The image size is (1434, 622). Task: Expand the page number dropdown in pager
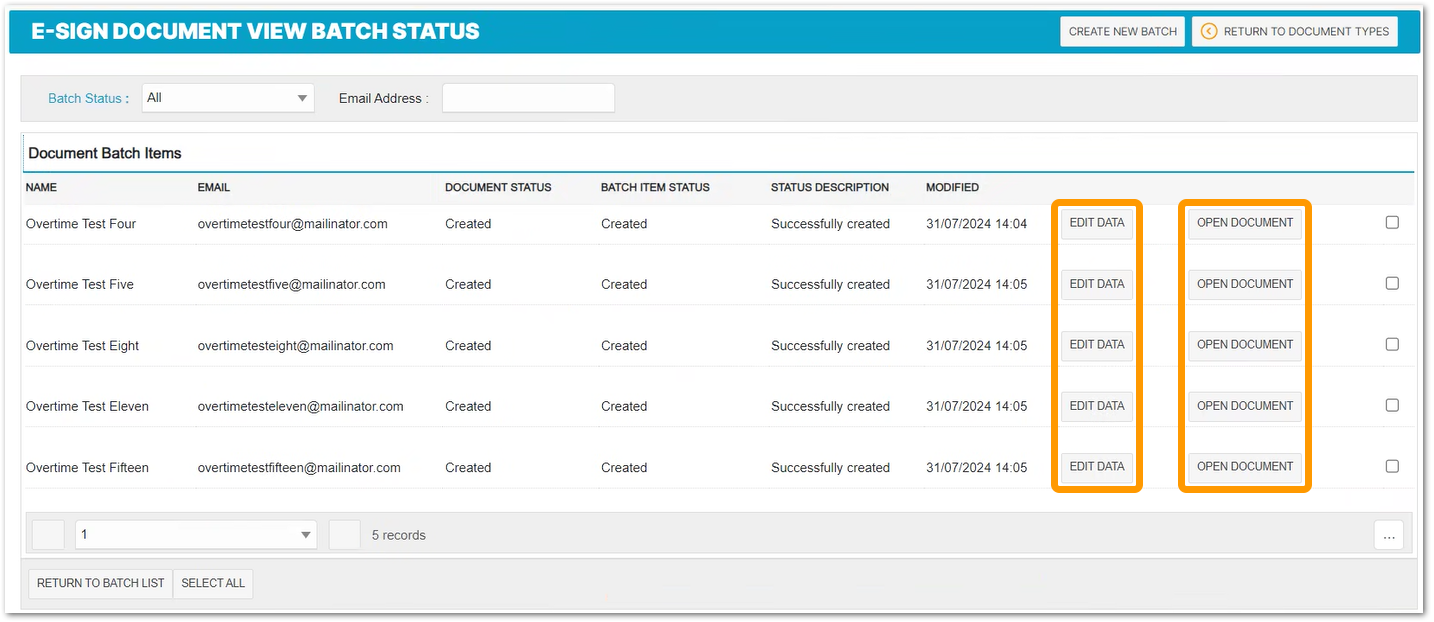(196, 535)
